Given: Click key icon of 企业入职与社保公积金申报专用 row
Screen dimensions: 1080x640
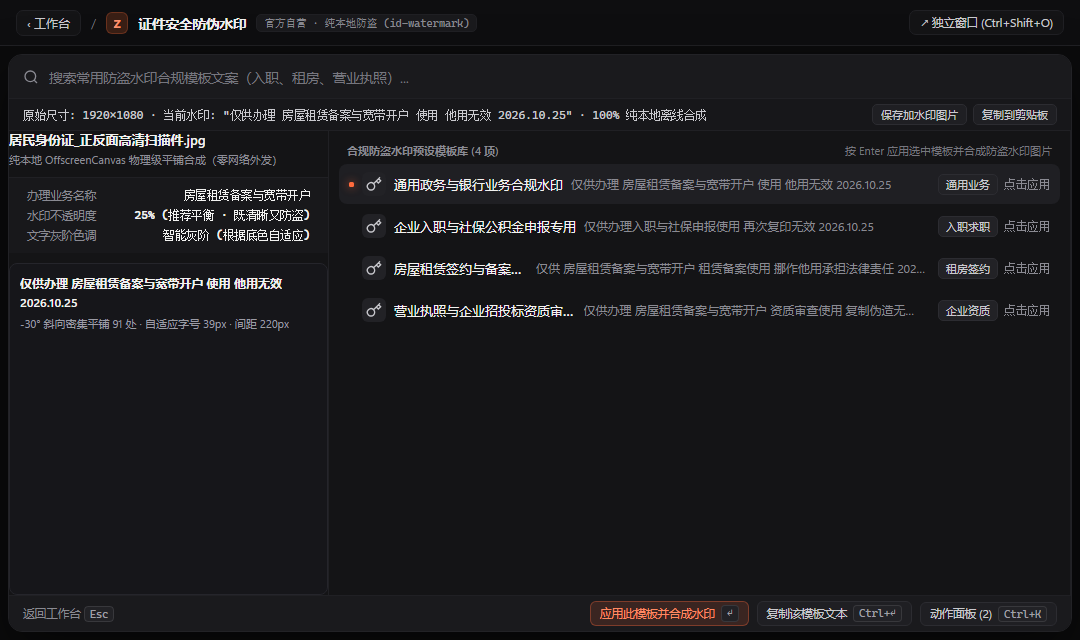Looking at the screenshot, I should point(373,227).
